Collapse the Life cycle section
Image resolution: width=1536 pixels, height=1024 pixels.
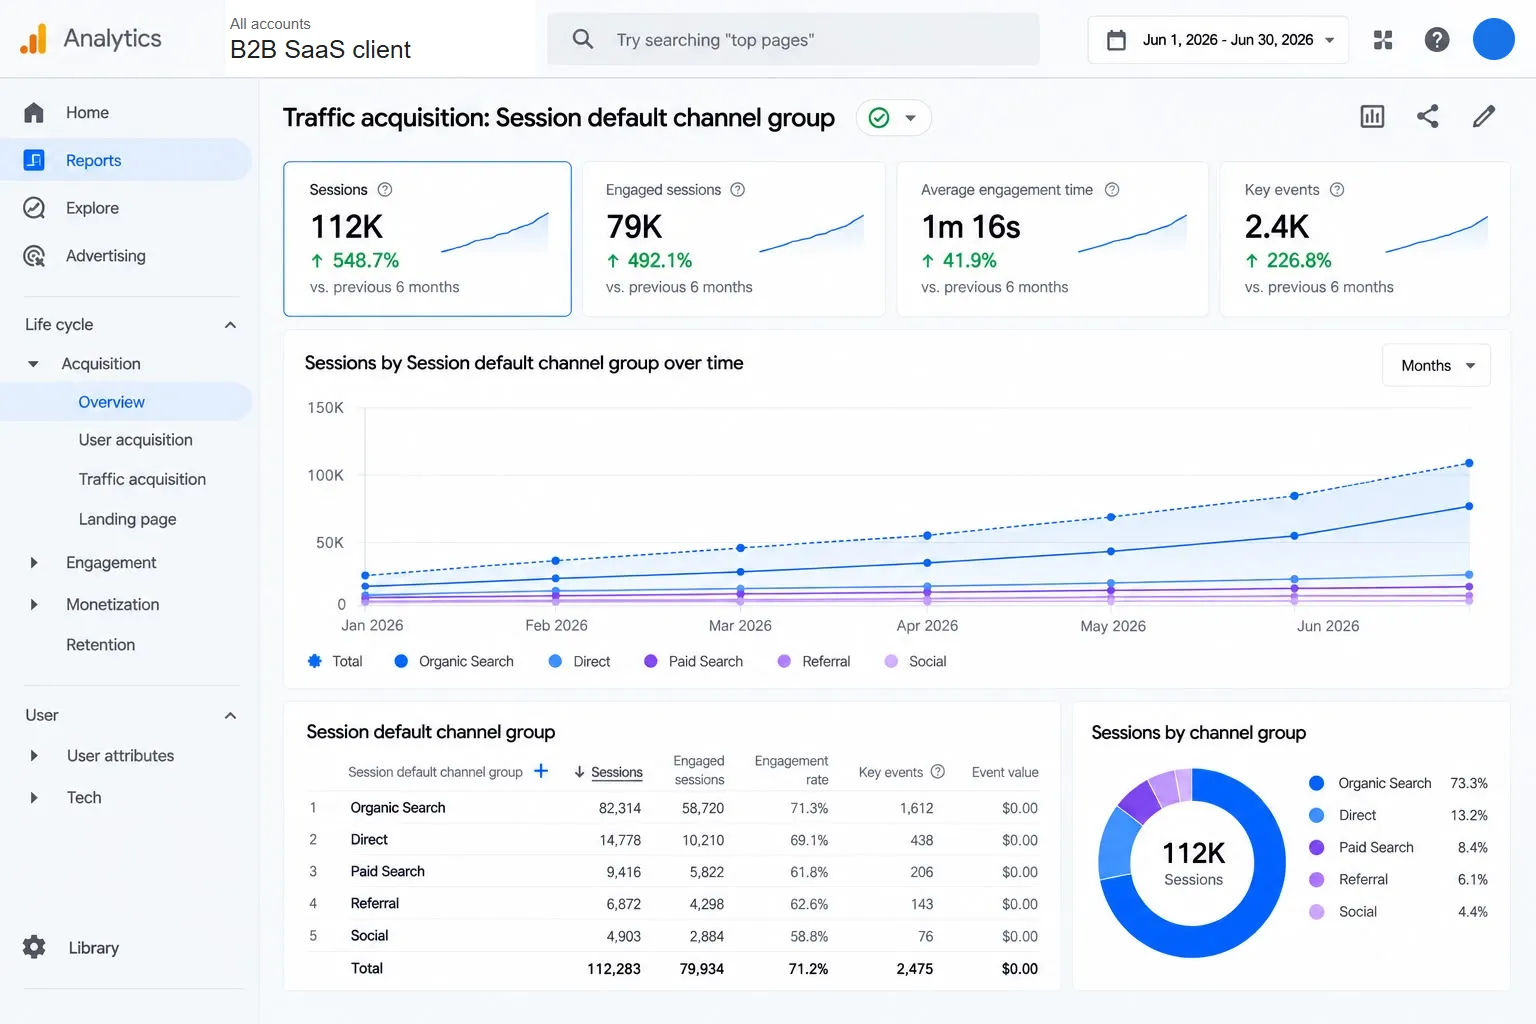tap(231, 325)
